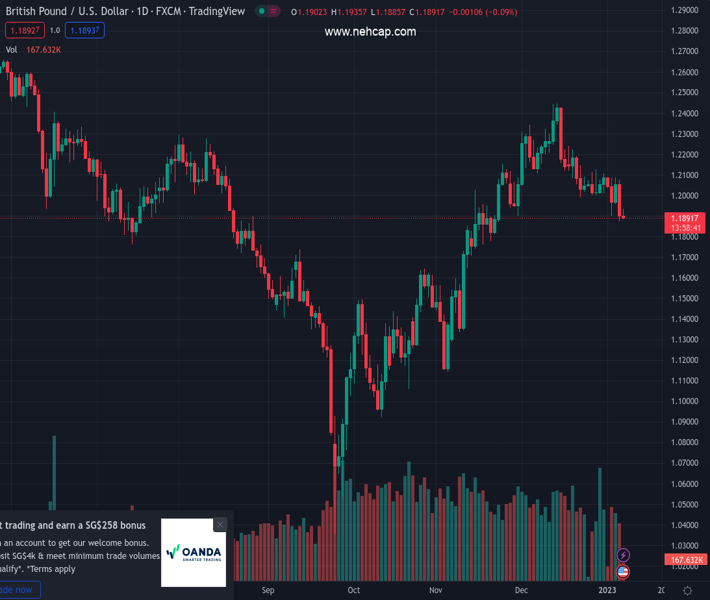Click the green market status dot
Image resolution: width=710 pixels, height=600 pixels.
pos(262,11)
